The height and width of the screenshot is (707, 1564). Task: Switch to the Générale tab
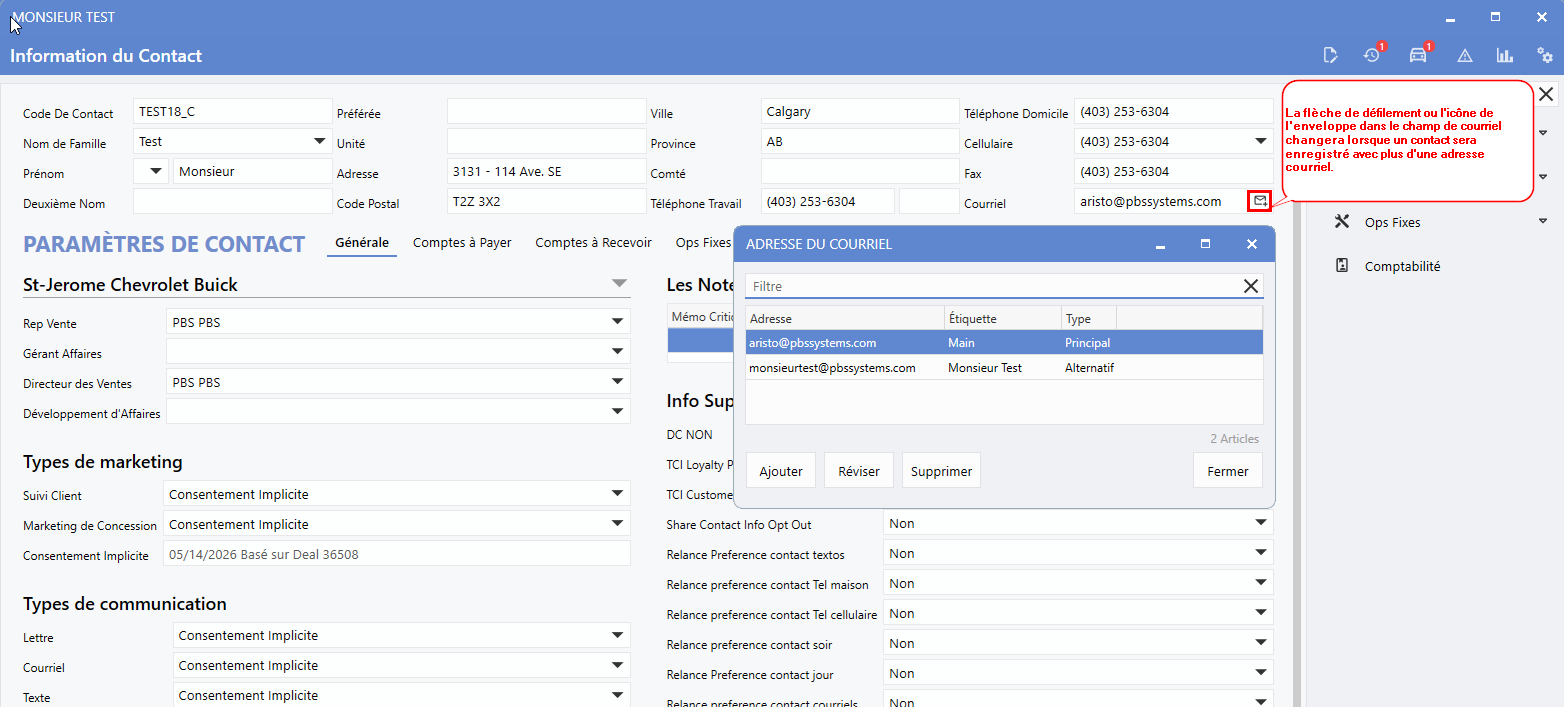point(362,242)
